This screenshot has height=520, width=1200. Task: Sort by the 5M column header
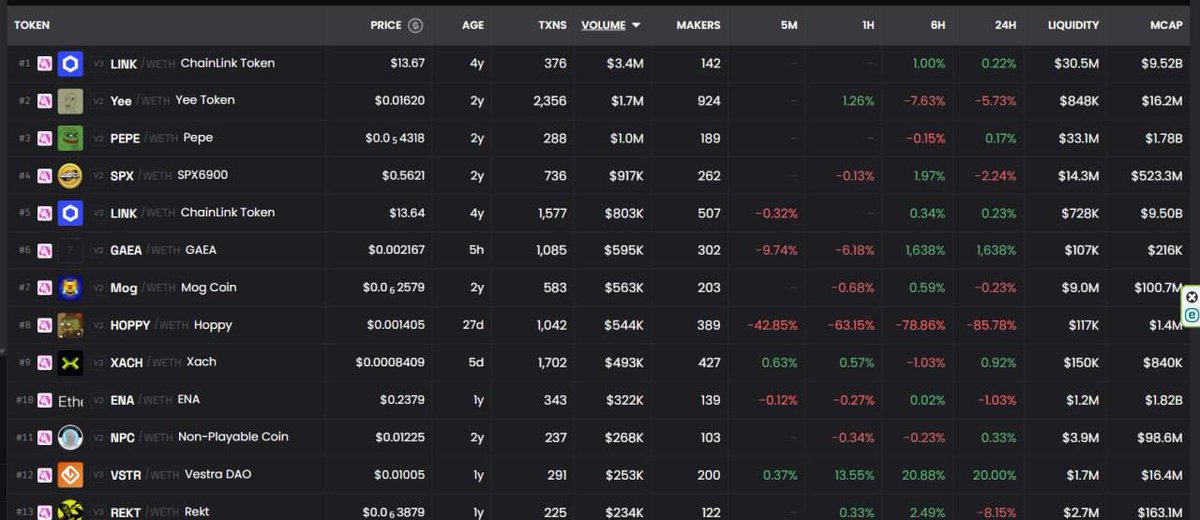789,25
